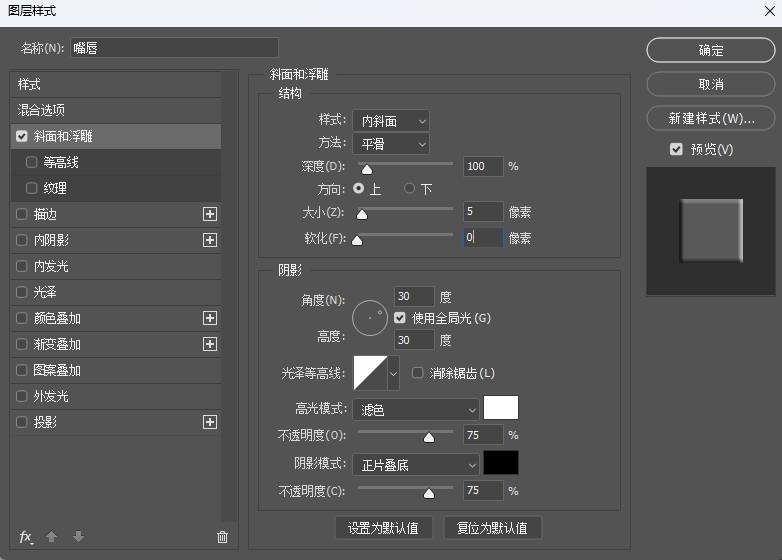
Task: Enable the 颜色叠加 checkbox
Action: 21,318
